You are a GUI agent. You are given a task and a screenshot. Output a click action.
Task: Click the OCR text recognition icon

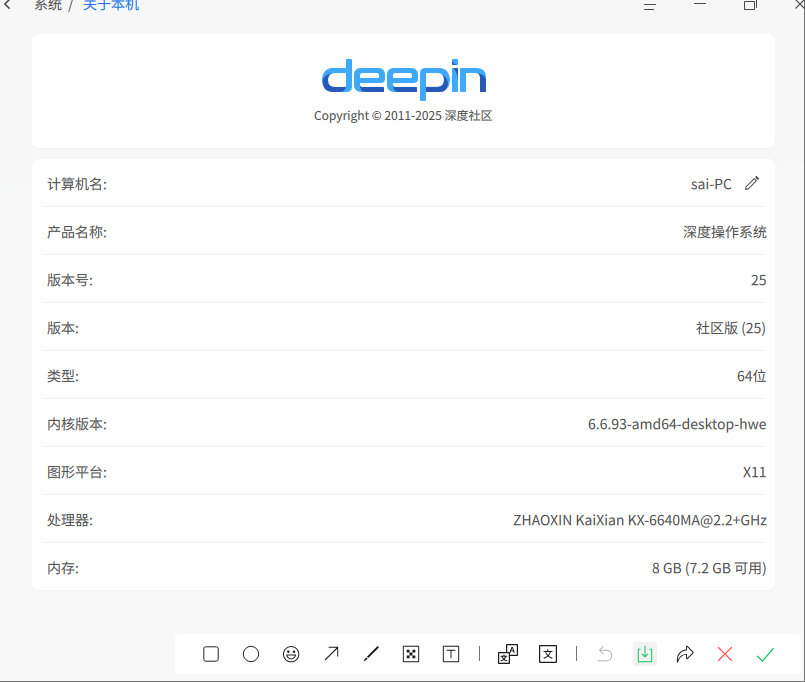(548, 654)
